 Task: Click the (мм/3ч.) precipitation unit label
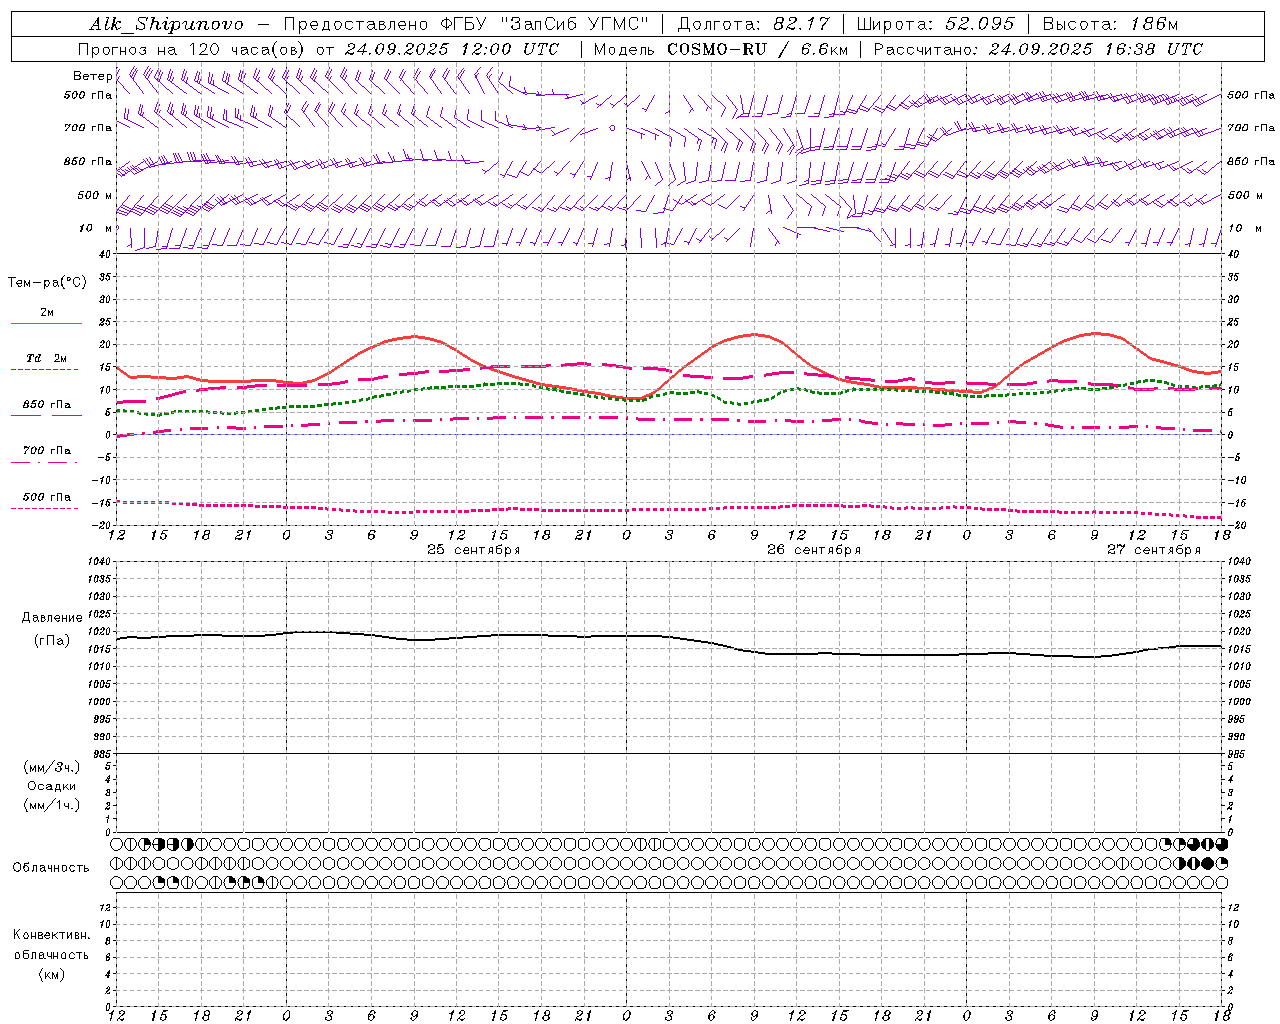click(52, 767)
